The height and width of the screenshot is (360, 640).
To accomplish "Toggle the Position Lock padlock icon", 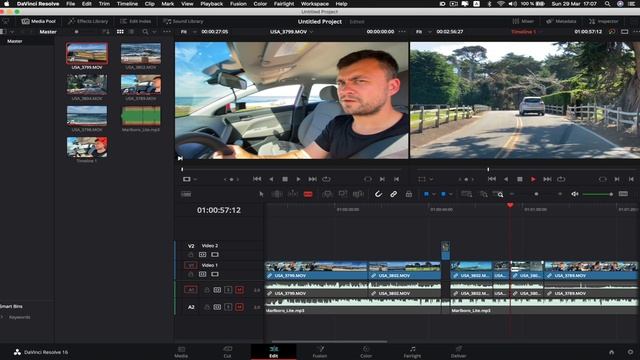I will point(409,194).
